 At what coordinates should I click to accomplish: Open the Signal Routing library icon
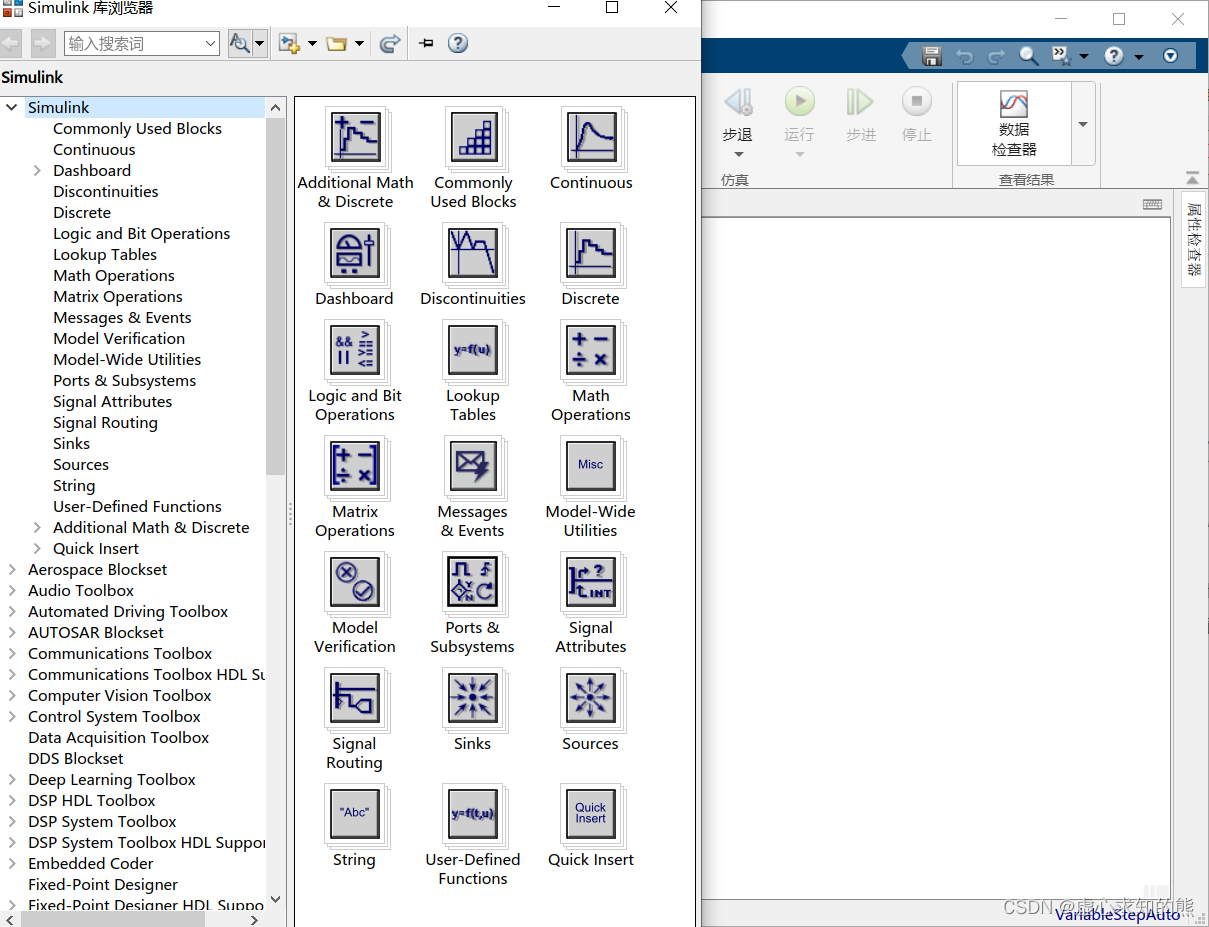click(x=355, y=699)
